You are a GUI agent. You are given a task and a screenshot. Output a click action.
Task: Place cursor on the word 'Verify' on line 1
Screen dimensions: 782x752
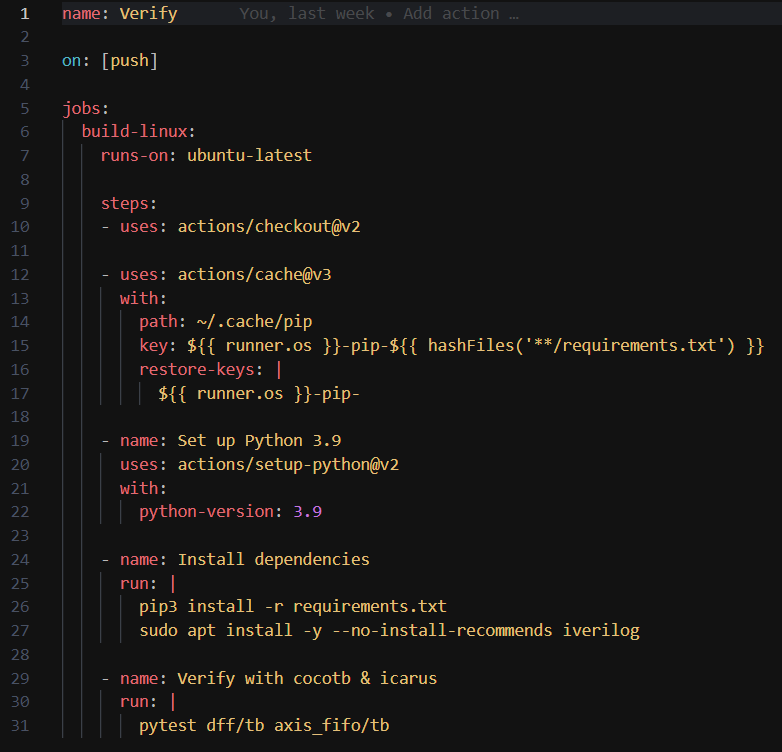[148, 14]
